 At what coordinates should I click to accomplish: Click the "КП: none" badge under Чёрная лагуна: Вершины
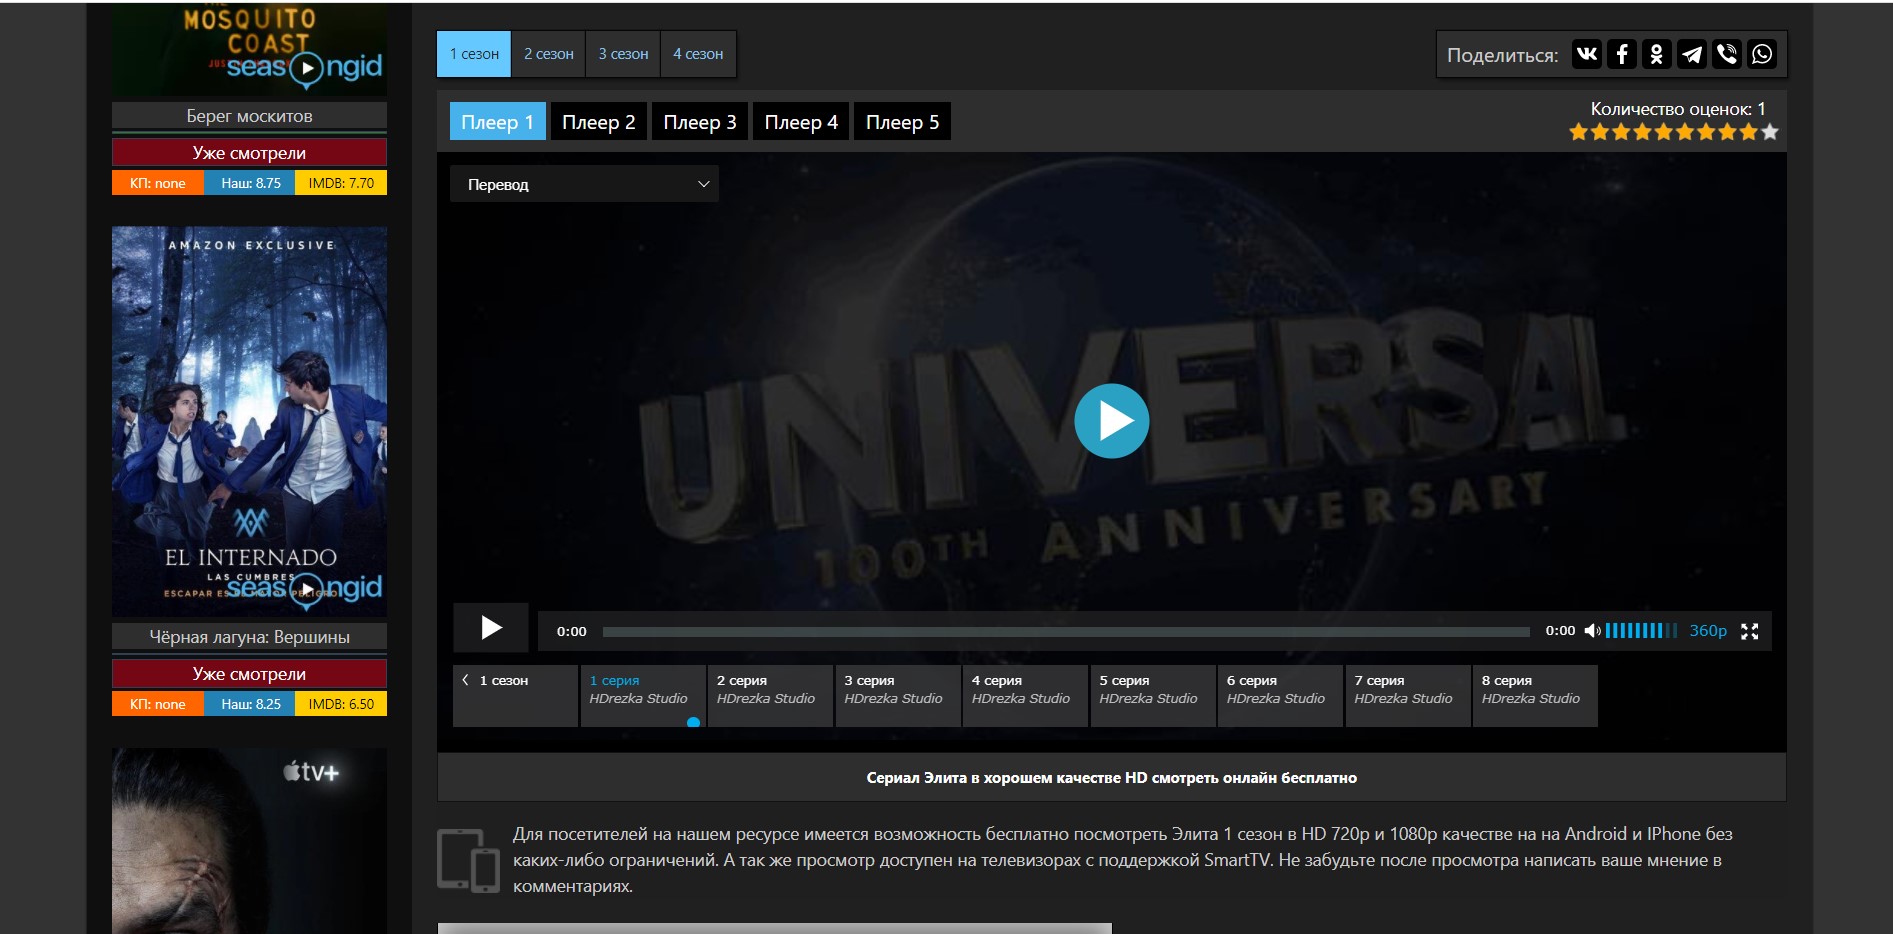pyautogui.click(x=158, y=704)
